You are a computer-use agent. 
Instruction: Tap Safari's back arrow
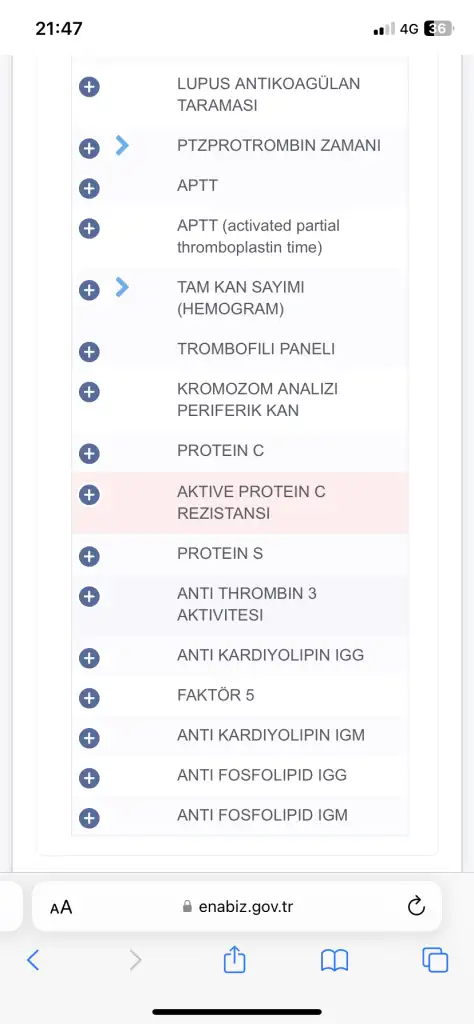point(33,960)
